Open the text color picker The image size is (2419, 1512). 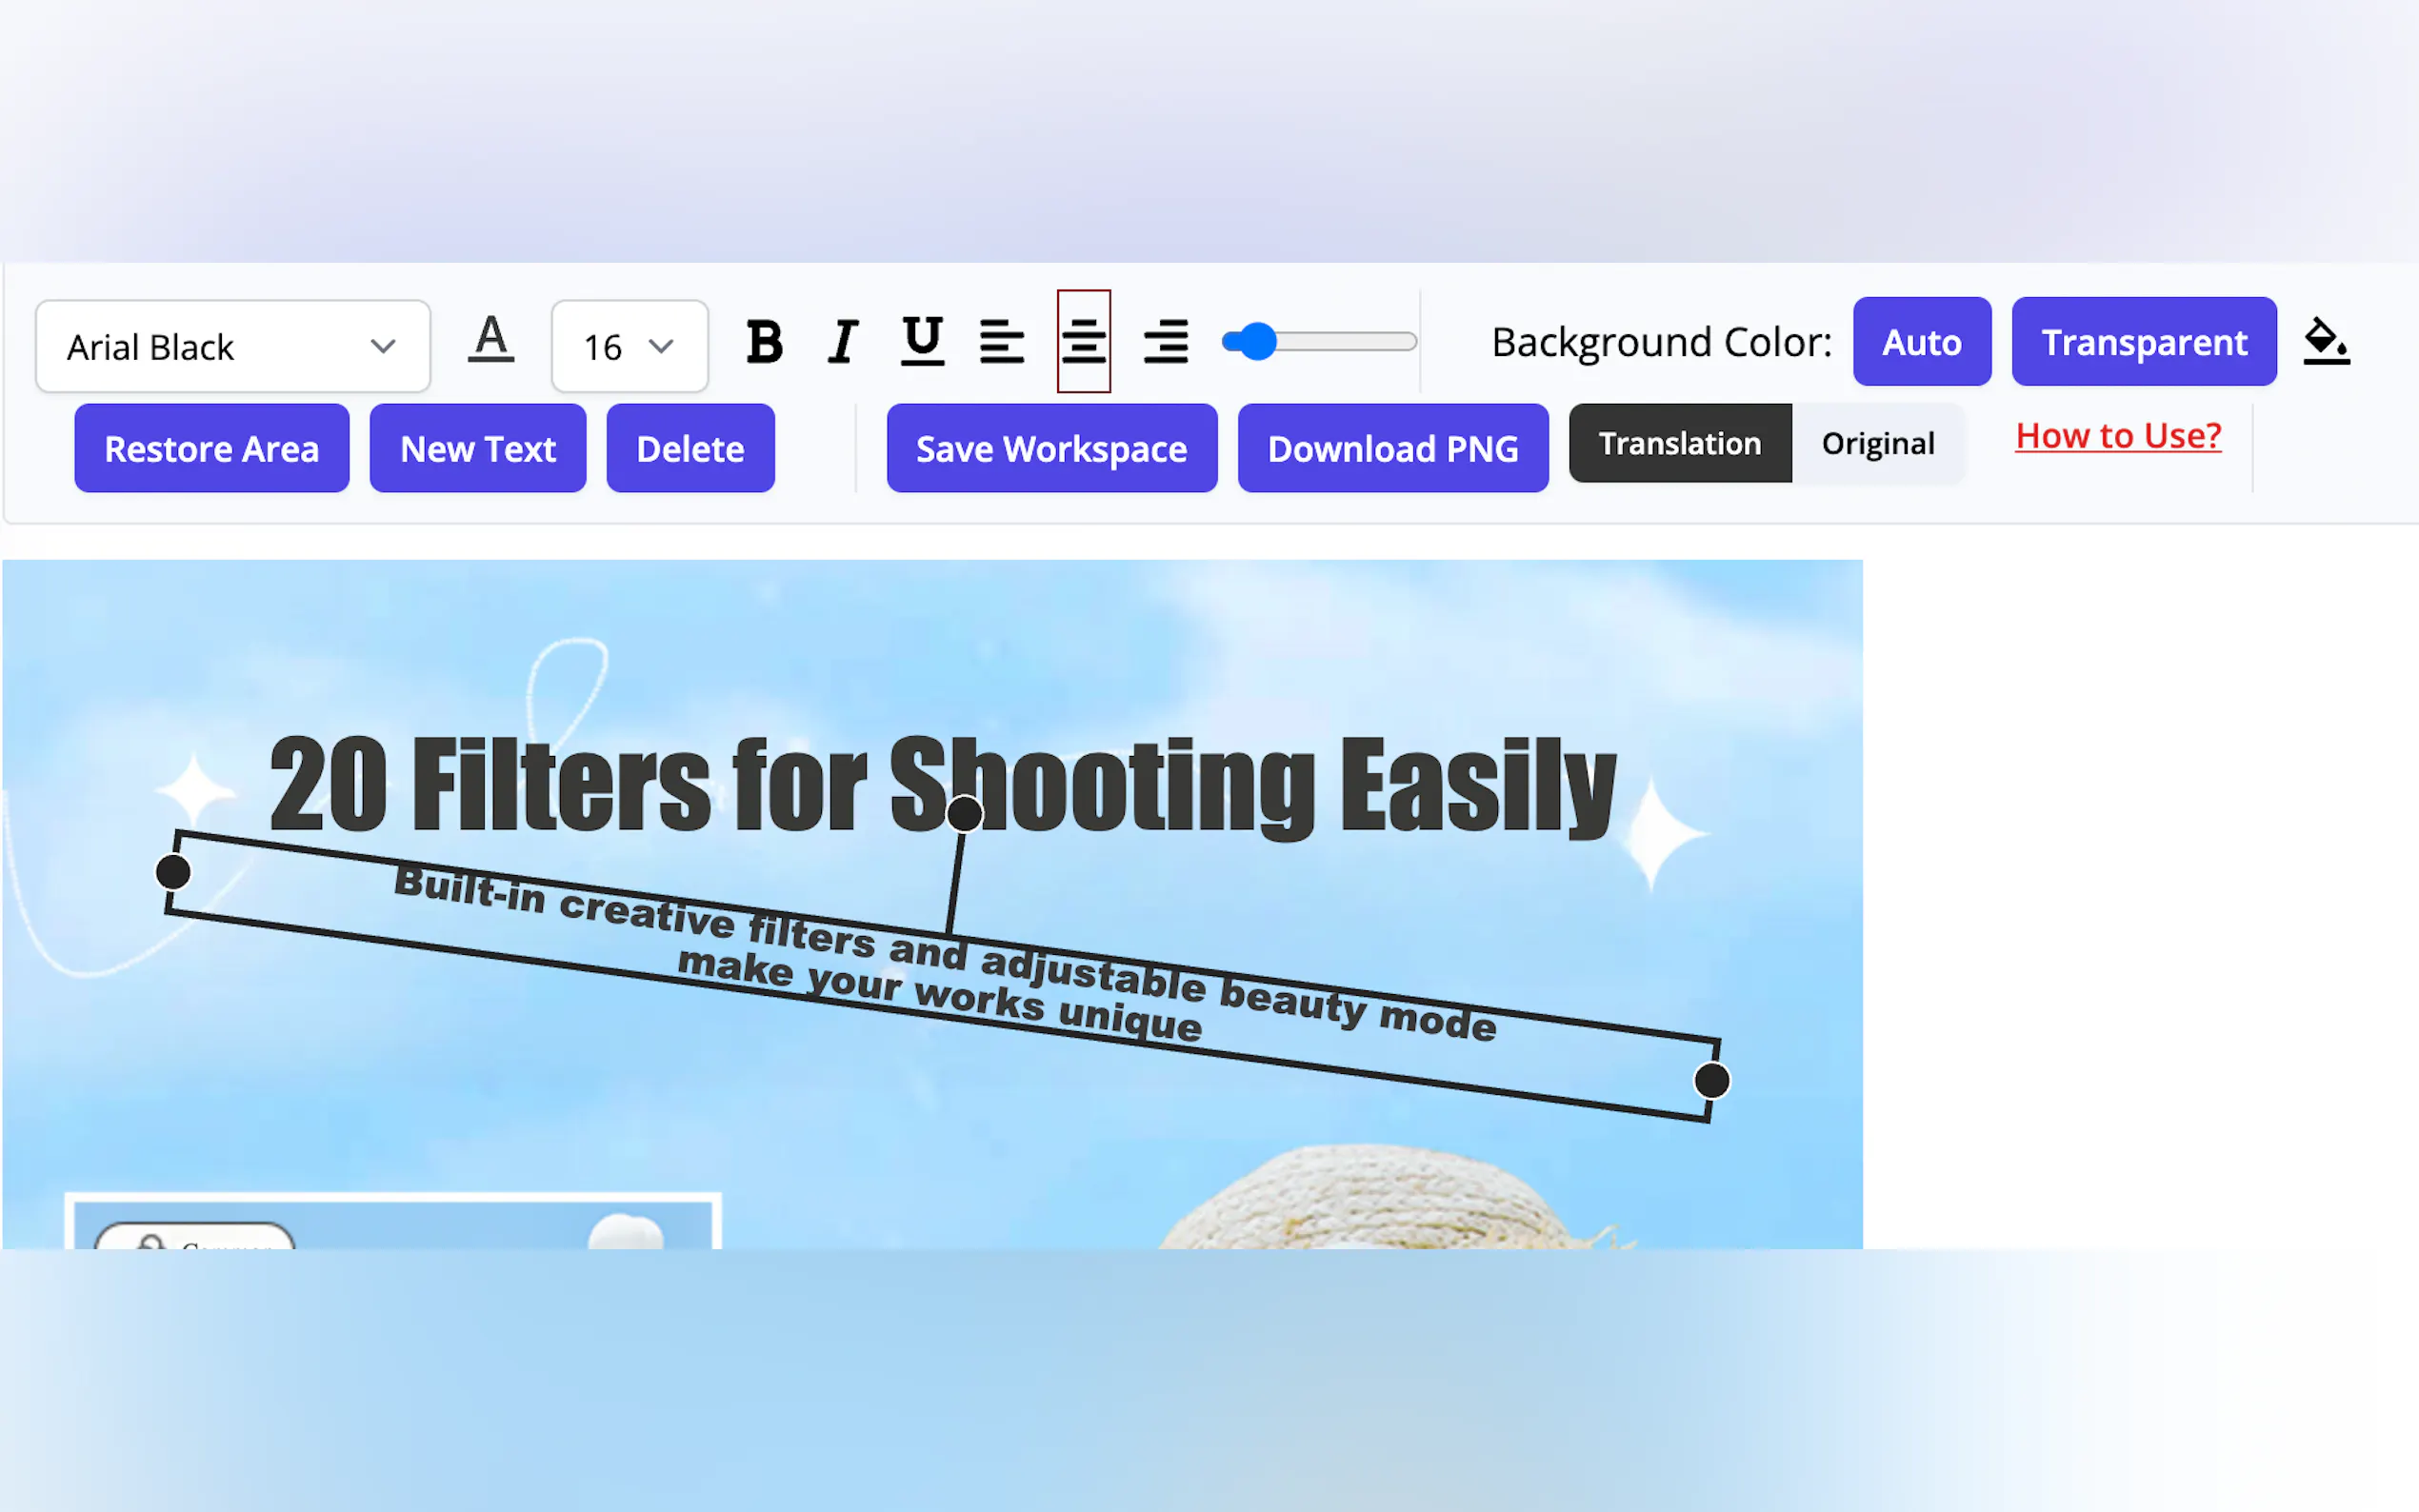[490, 341]
